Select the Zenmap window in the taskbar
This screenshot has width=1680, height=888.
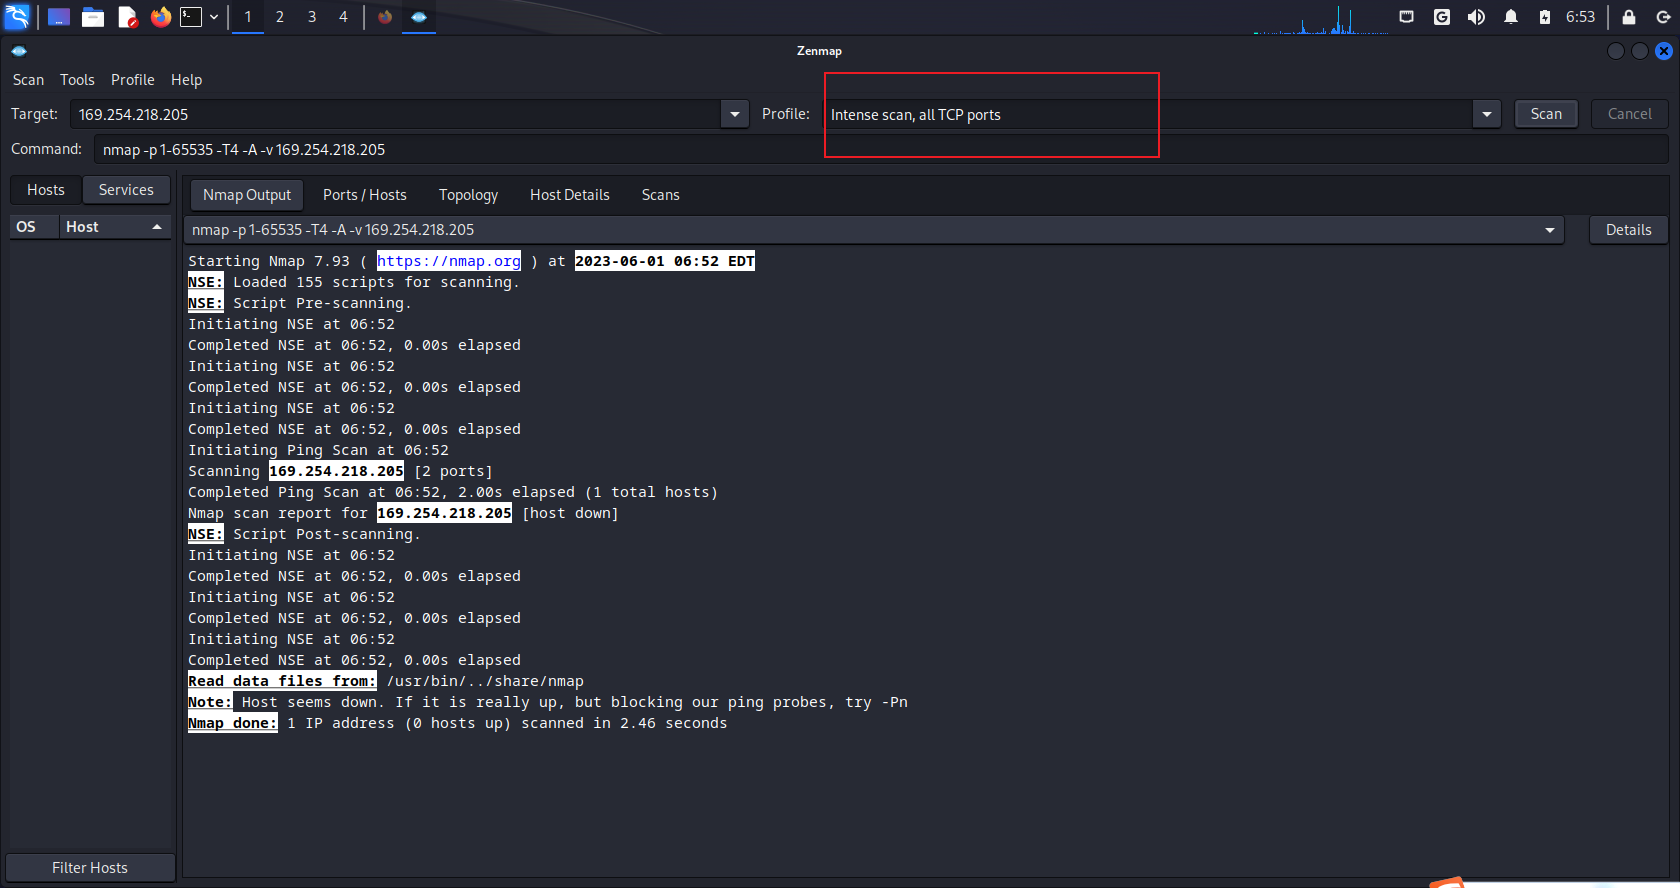tap(419, 17)
